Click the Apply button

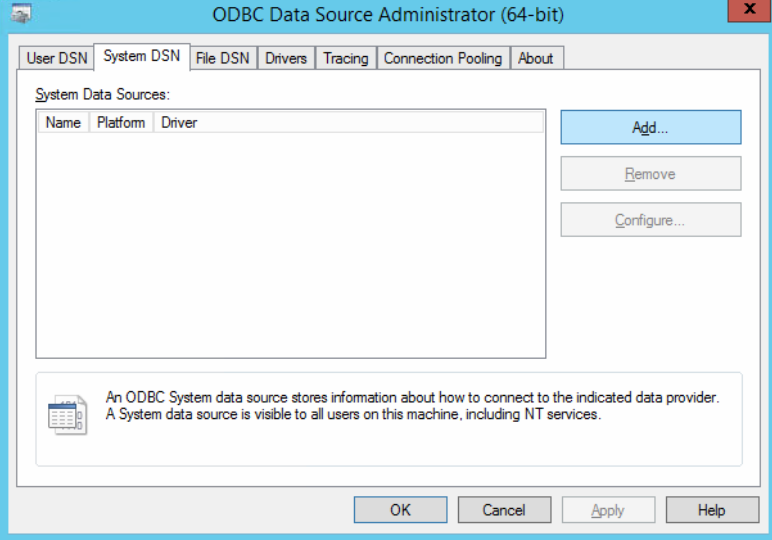[x=608, y=509]
